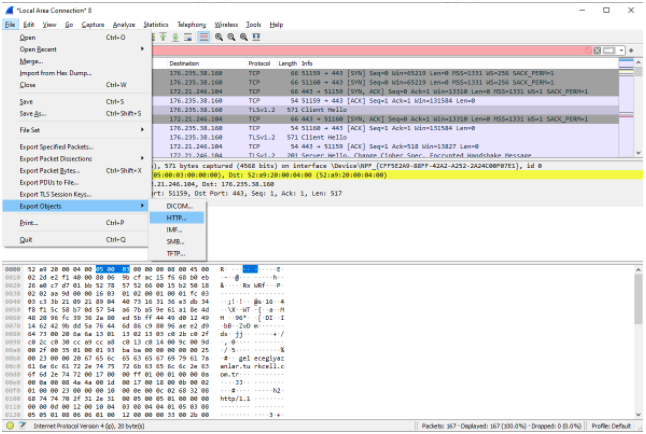Click the packet list scrollbar down arrow
The image size is (646, 434).
coord(639,153)
